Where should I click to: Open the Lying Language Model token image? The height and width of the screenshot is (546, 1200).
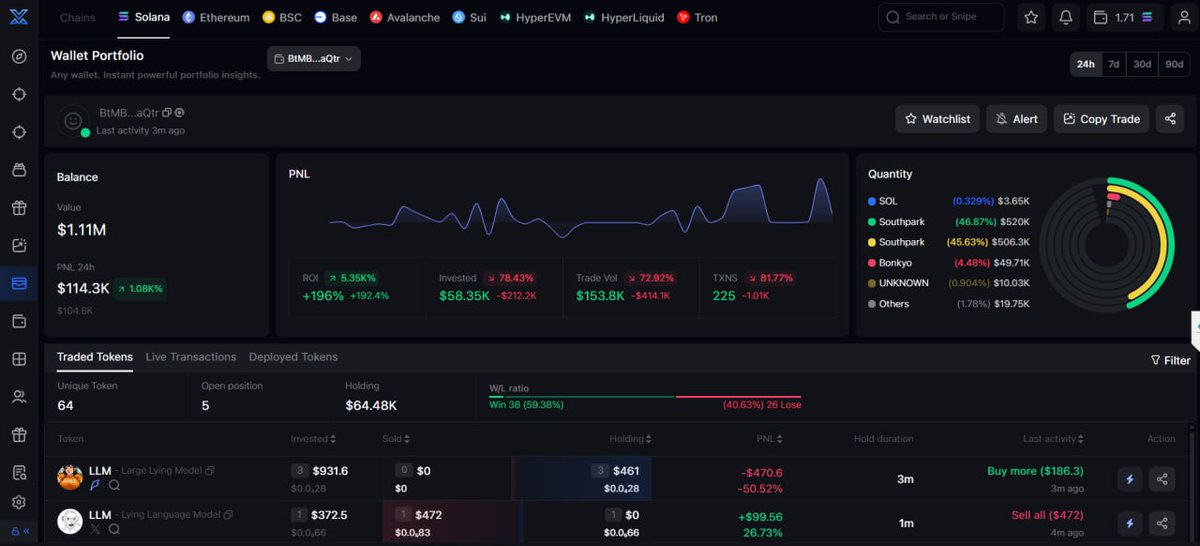[70, 521]
